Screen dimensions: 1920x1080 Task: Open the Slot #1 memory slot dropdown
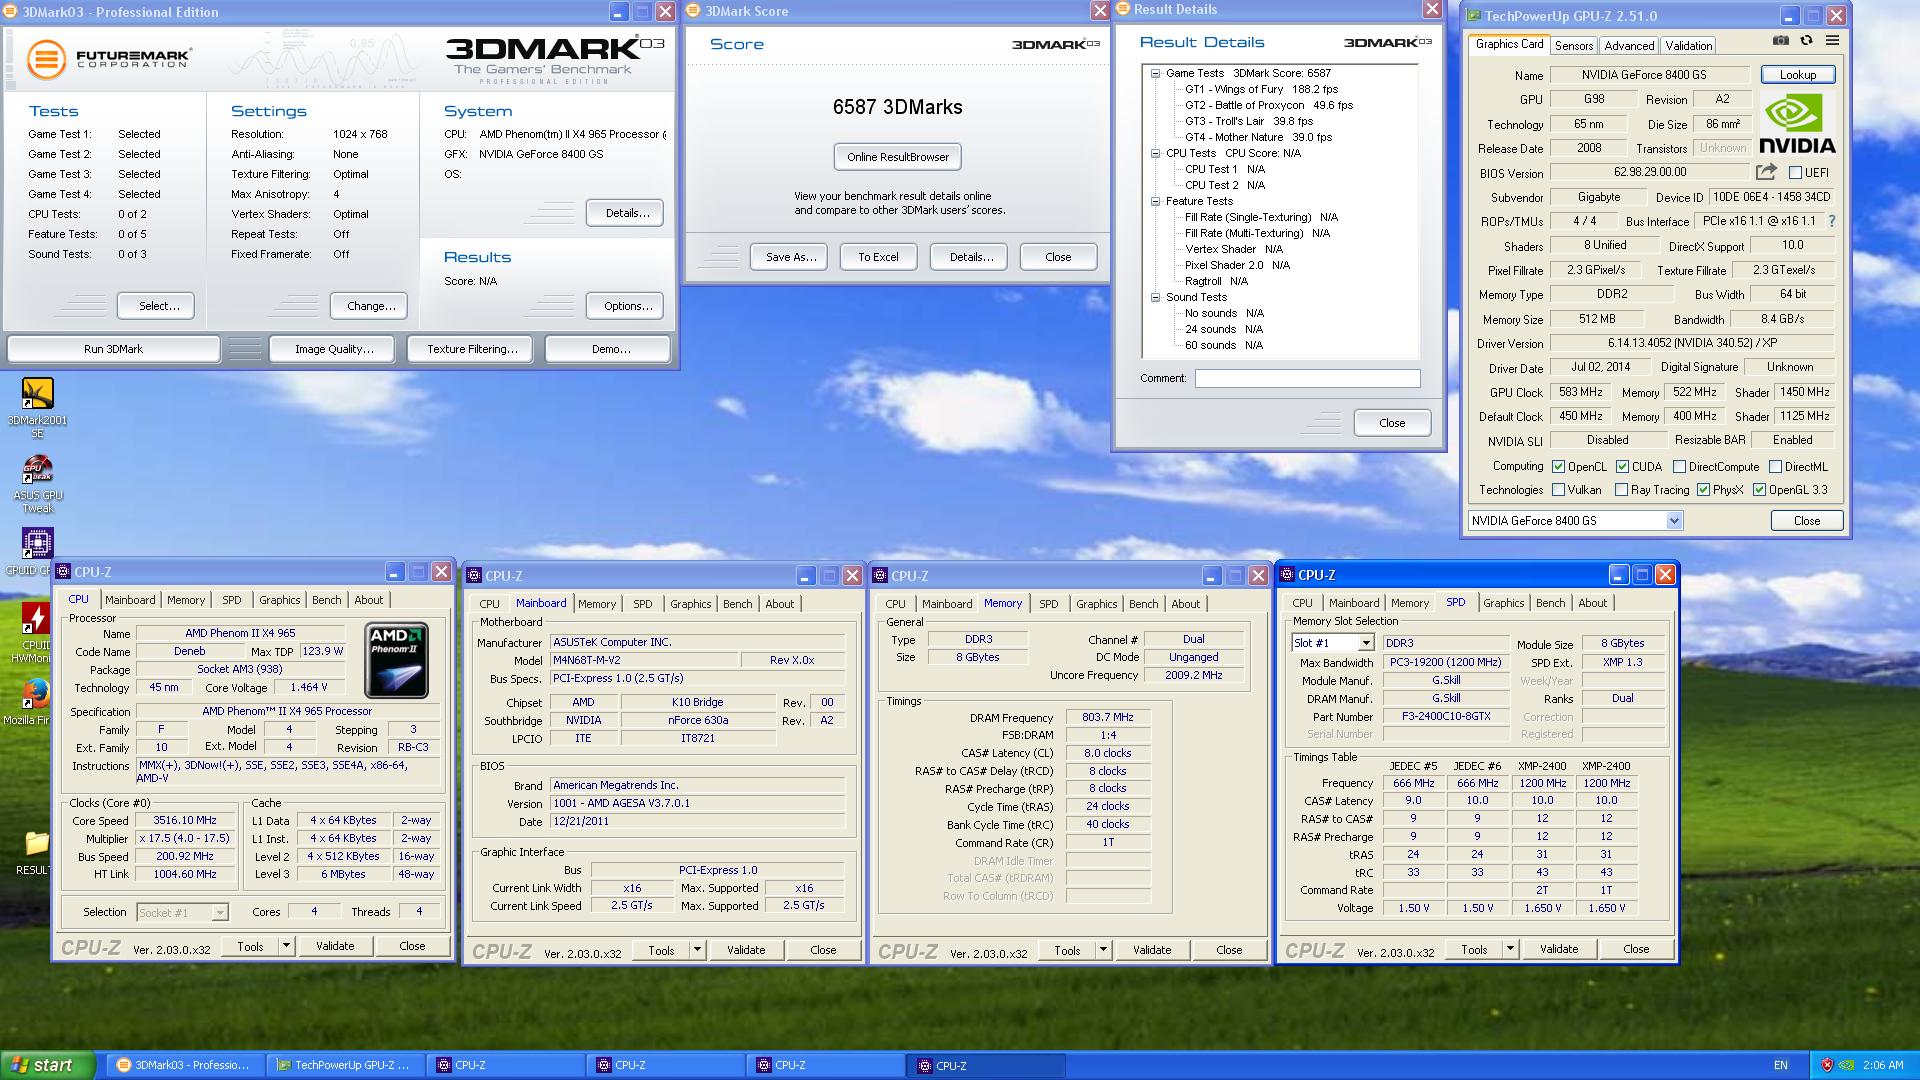[x=1332, y=643]
